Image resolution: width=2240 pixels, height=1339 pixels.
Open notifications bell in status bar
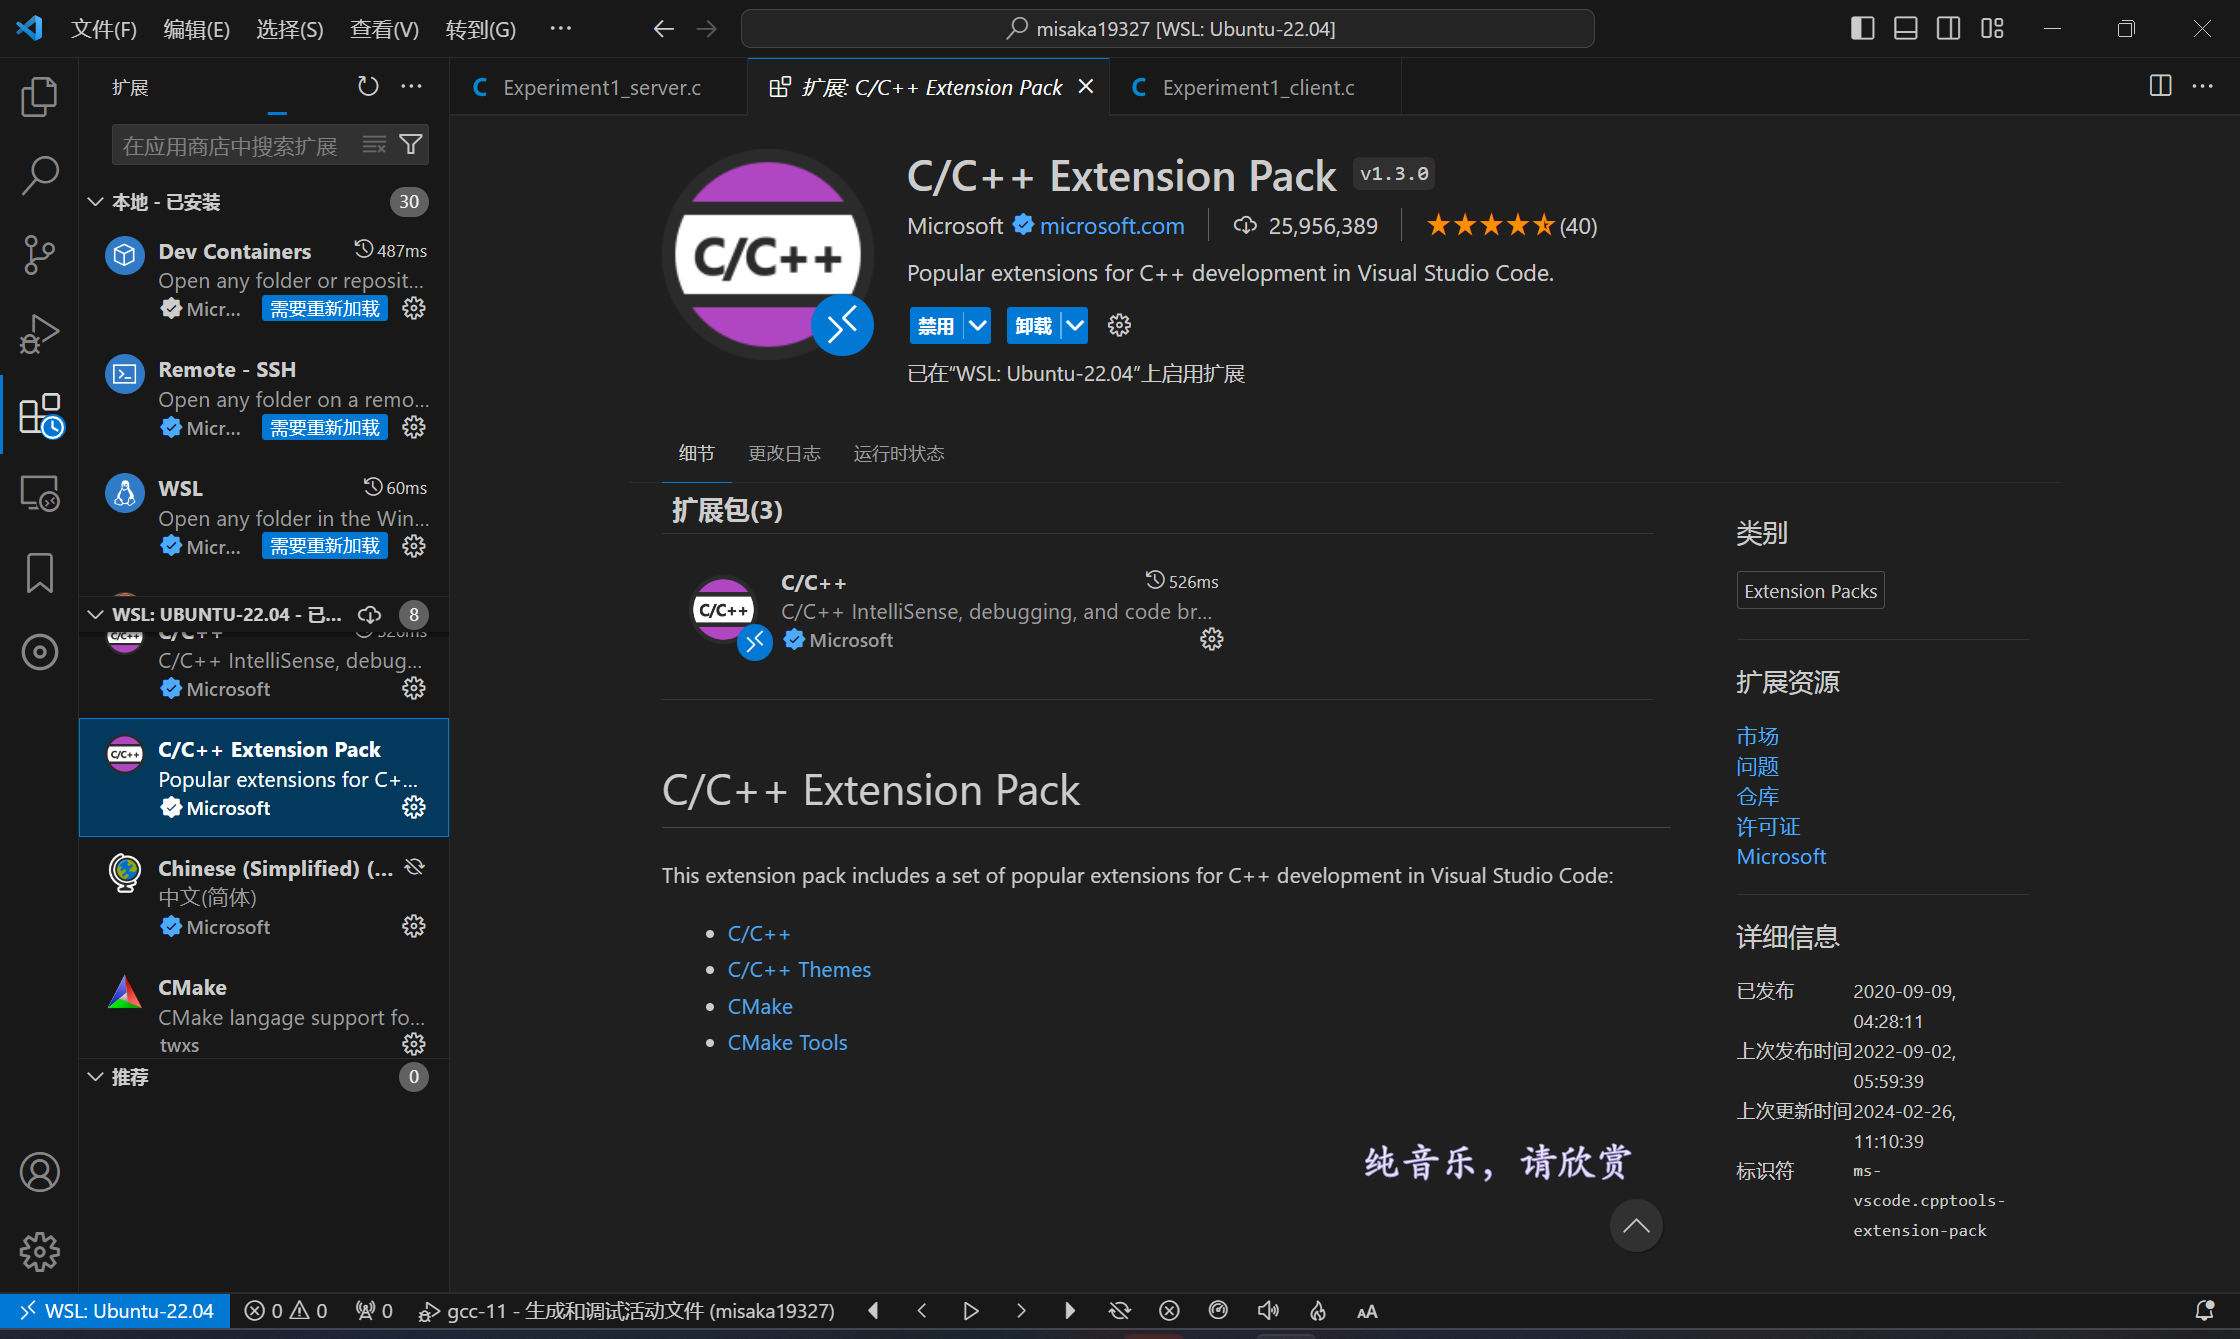click(2203, 1310)
